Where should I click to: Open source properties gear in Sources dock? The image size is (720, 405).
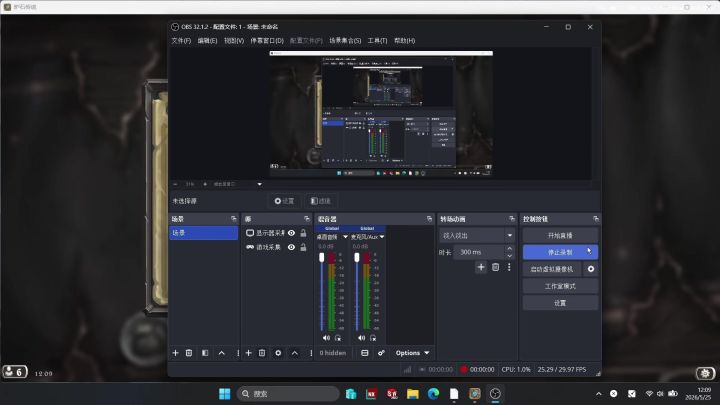pyautogui.click(x=278, y=353)
